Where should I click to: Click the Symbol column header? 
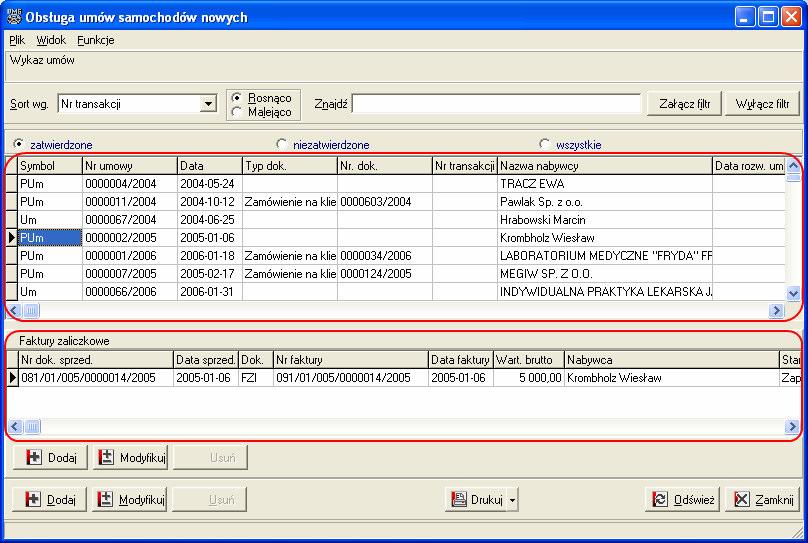pyautogui.click(x=50, y=166)
